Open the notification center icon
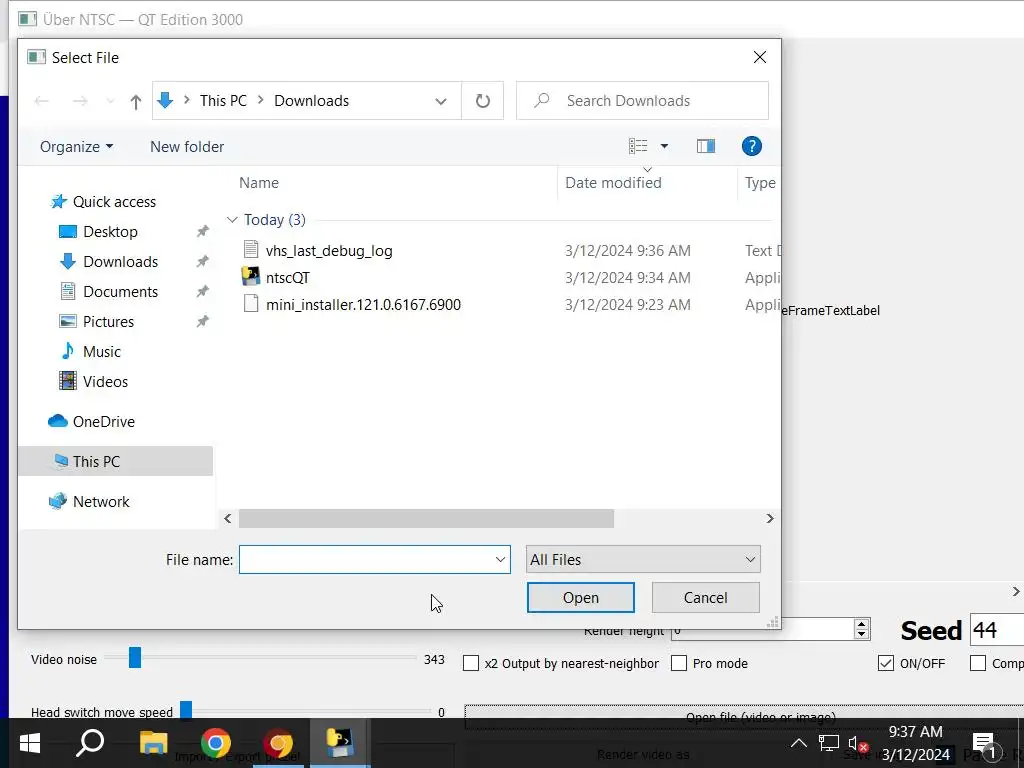The image size is (1024, 768). coord(986,744)
